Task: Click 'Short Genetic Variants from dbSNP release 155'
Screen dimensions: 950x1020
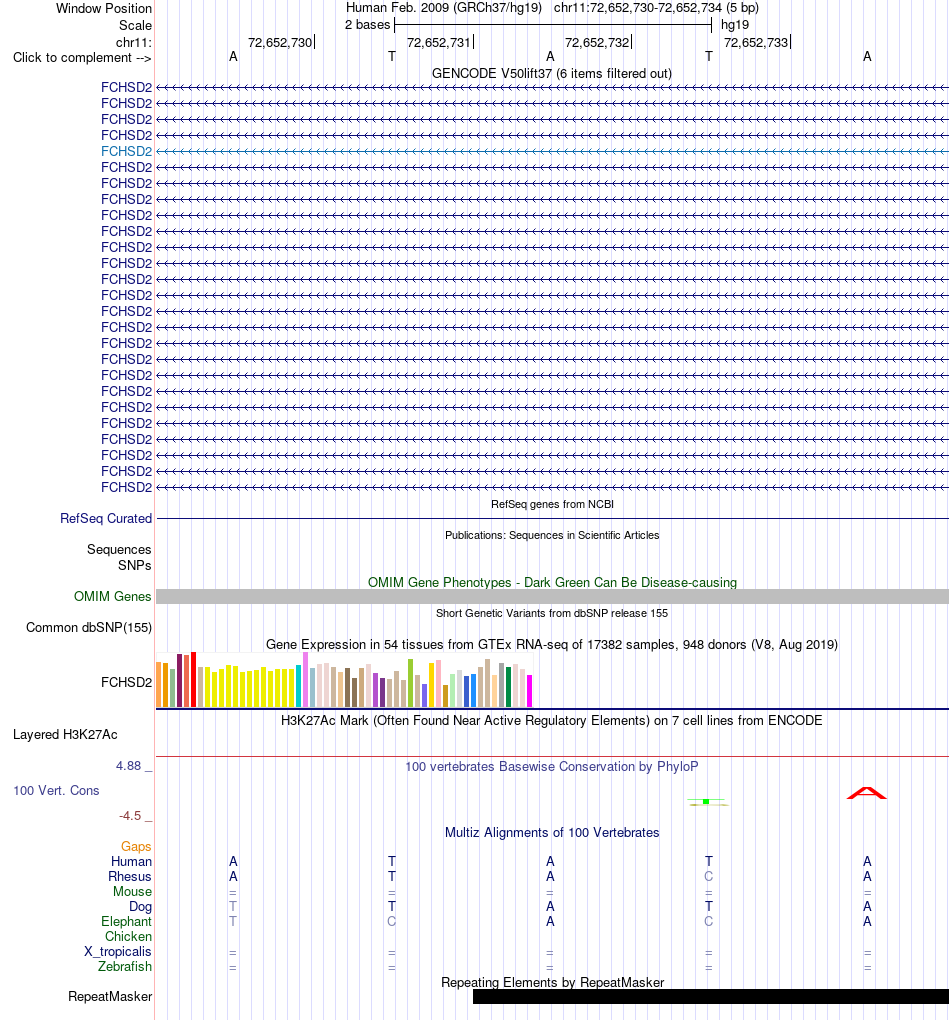Action: 552,613
